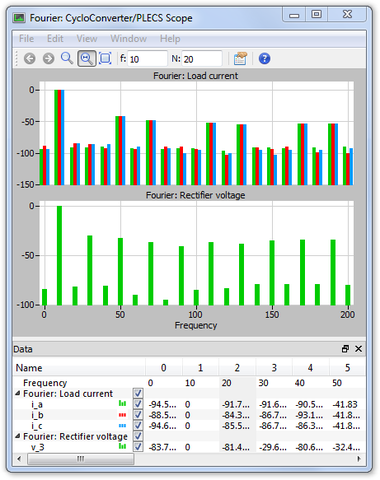
Task: Uncheck the i_a signal checkbox
Action: point(138,404)
